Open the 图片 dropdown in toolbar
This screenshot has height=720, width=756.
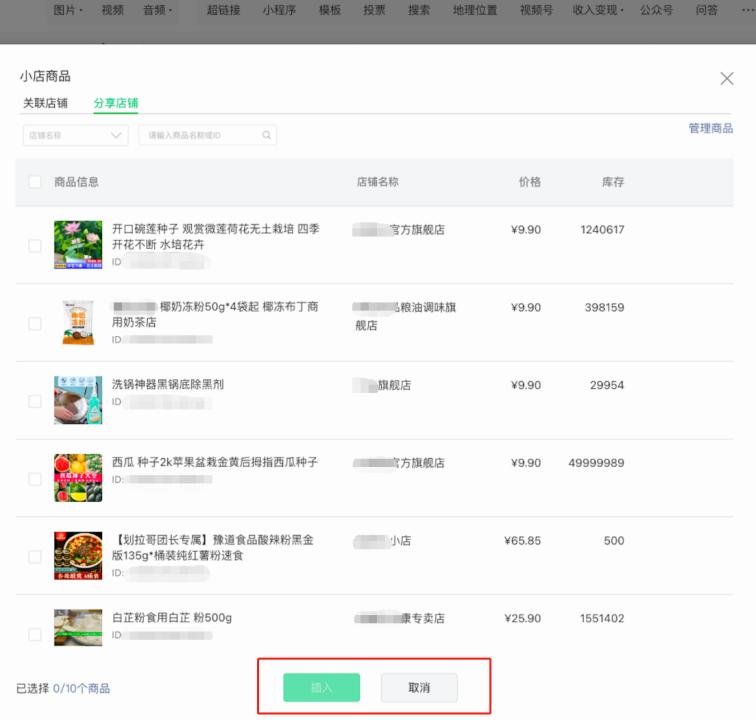coord(68,11)
